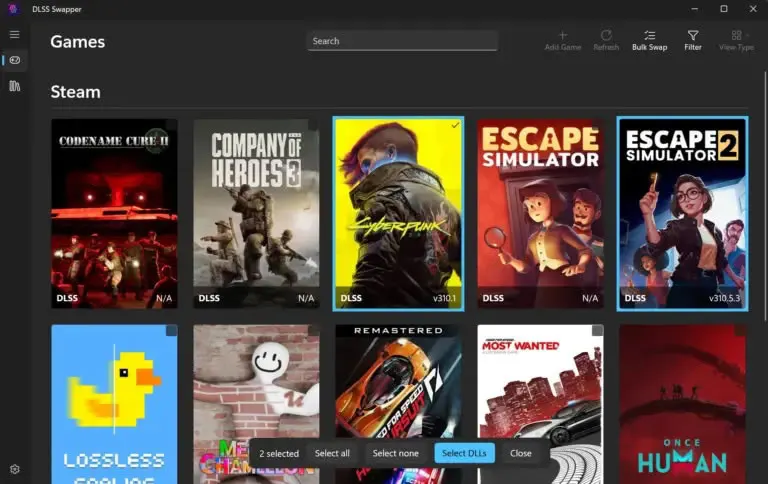Tick the Most Wanted game checkbox
This screenshot has width=768, height=484.
pos(597,331)
